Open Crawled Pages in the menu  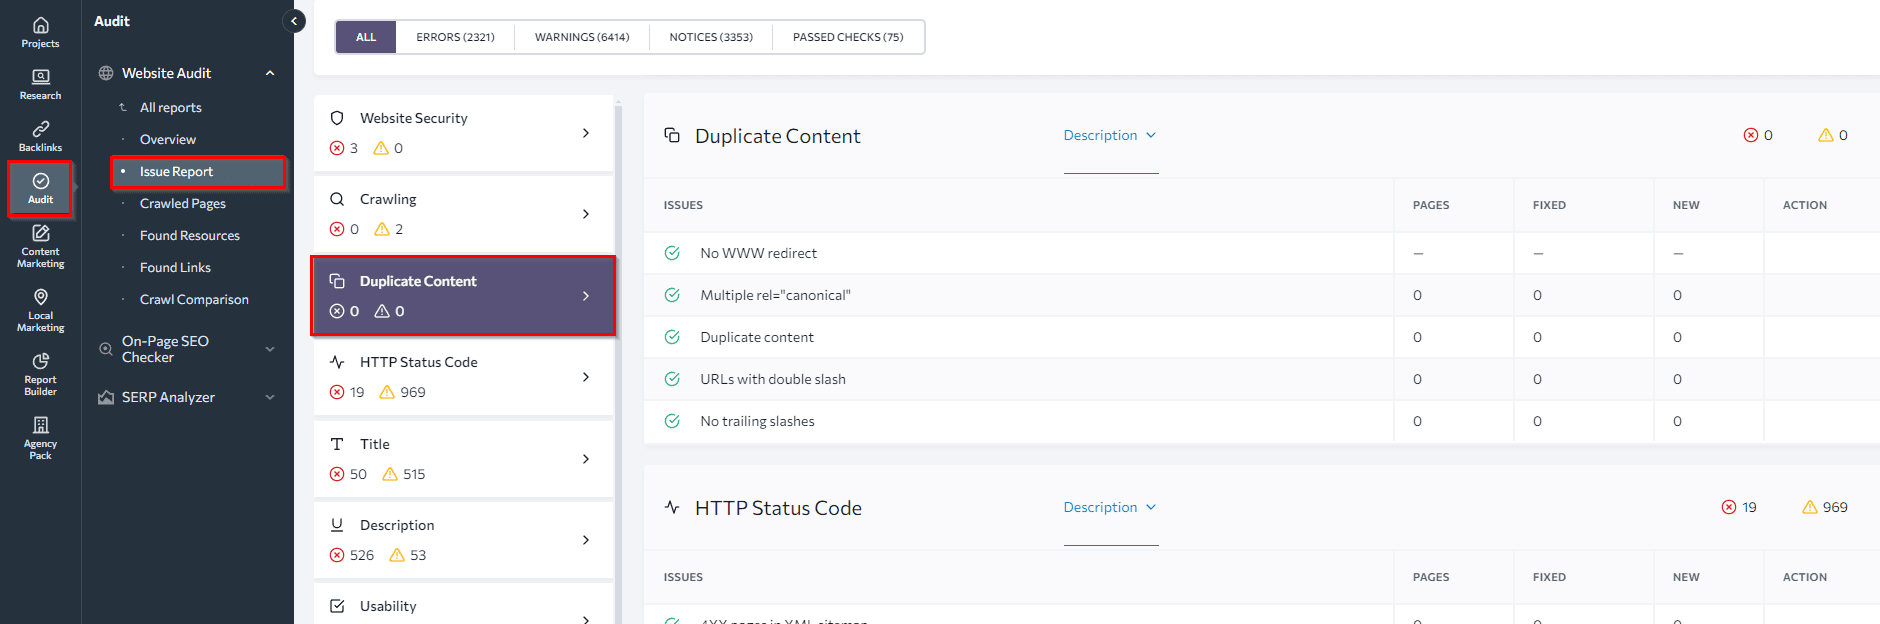(183, 203)
